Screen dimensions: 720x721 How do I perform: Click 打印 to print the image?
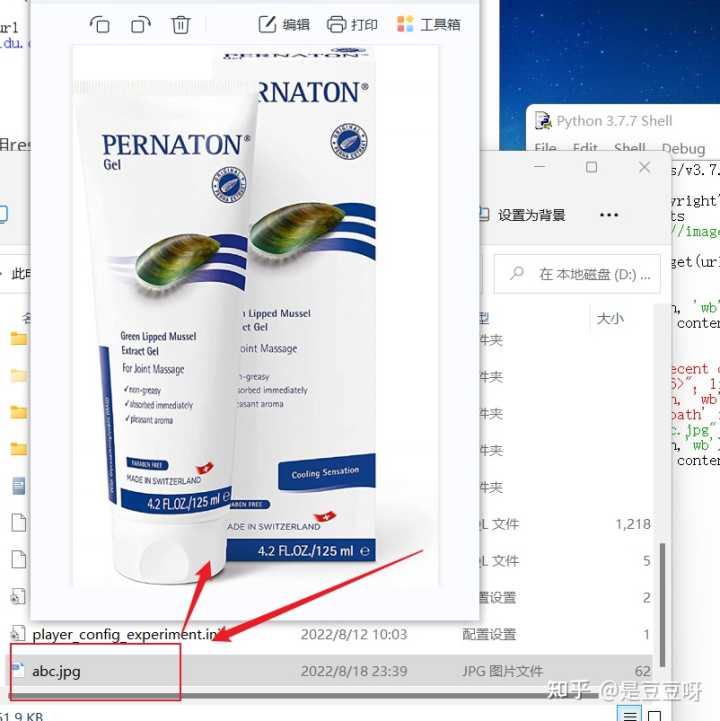[353, 24]
